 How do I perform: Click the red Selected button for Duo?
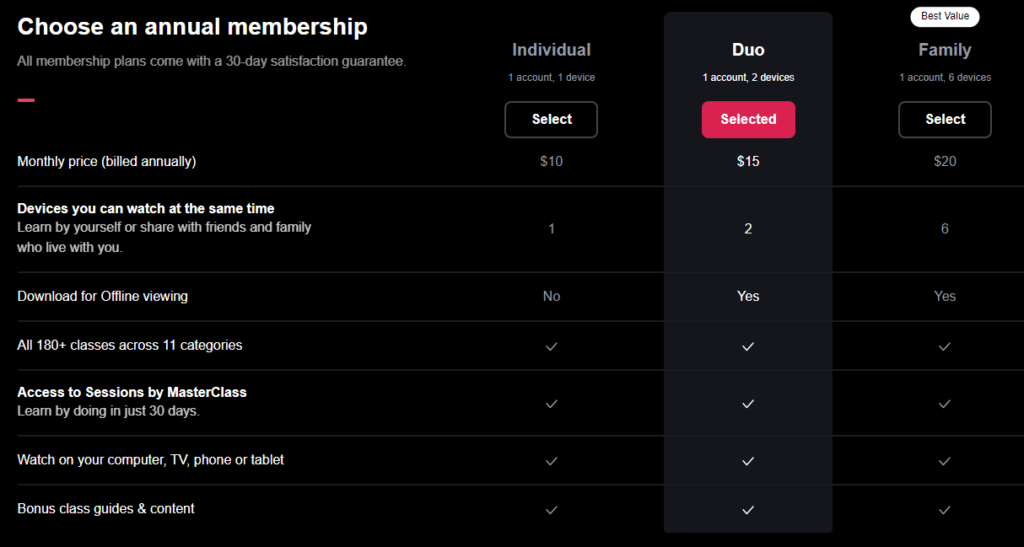point(748,120)
